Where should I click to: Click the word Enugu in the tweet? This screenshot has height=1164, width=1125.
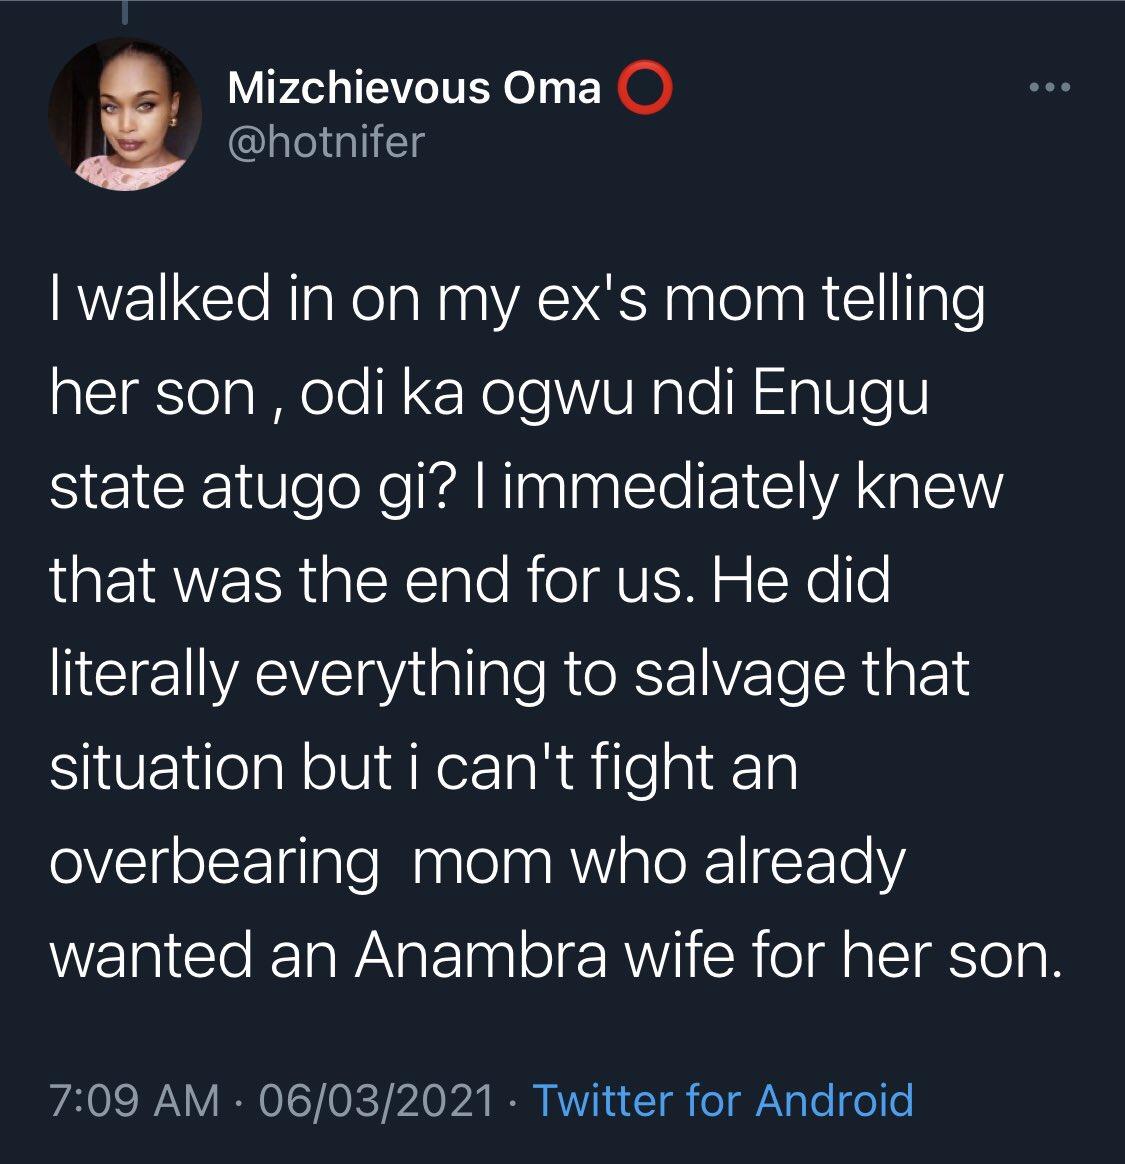pyautogui.click(x=840, y=394)
